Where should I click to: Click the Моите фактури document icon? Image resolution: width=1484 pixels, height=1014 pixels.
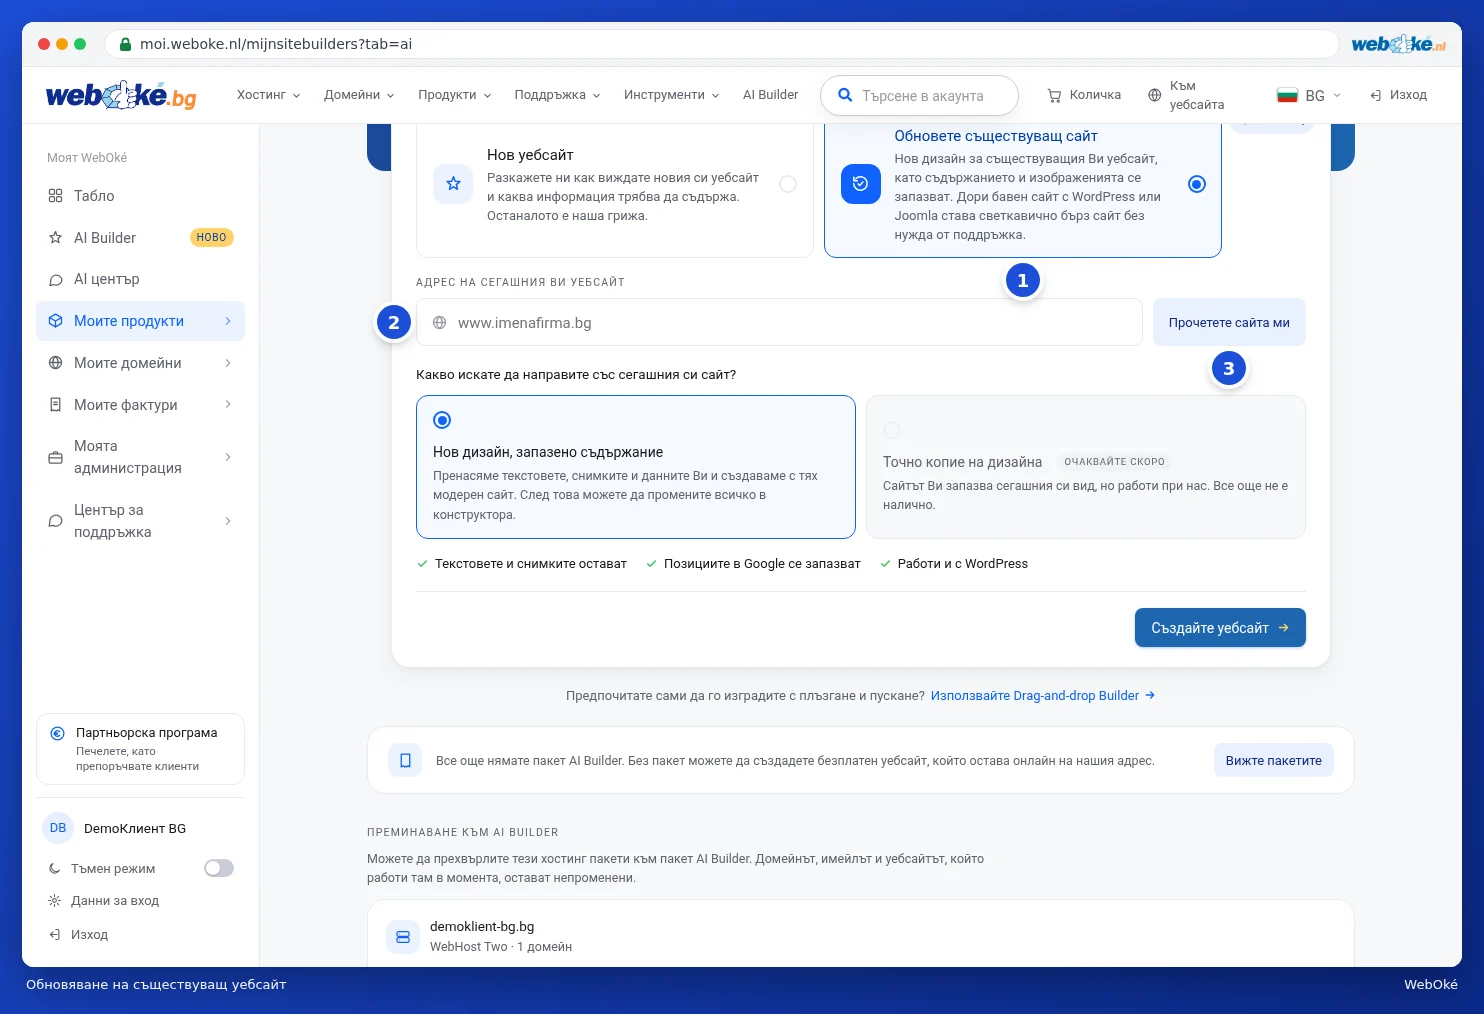55,405
